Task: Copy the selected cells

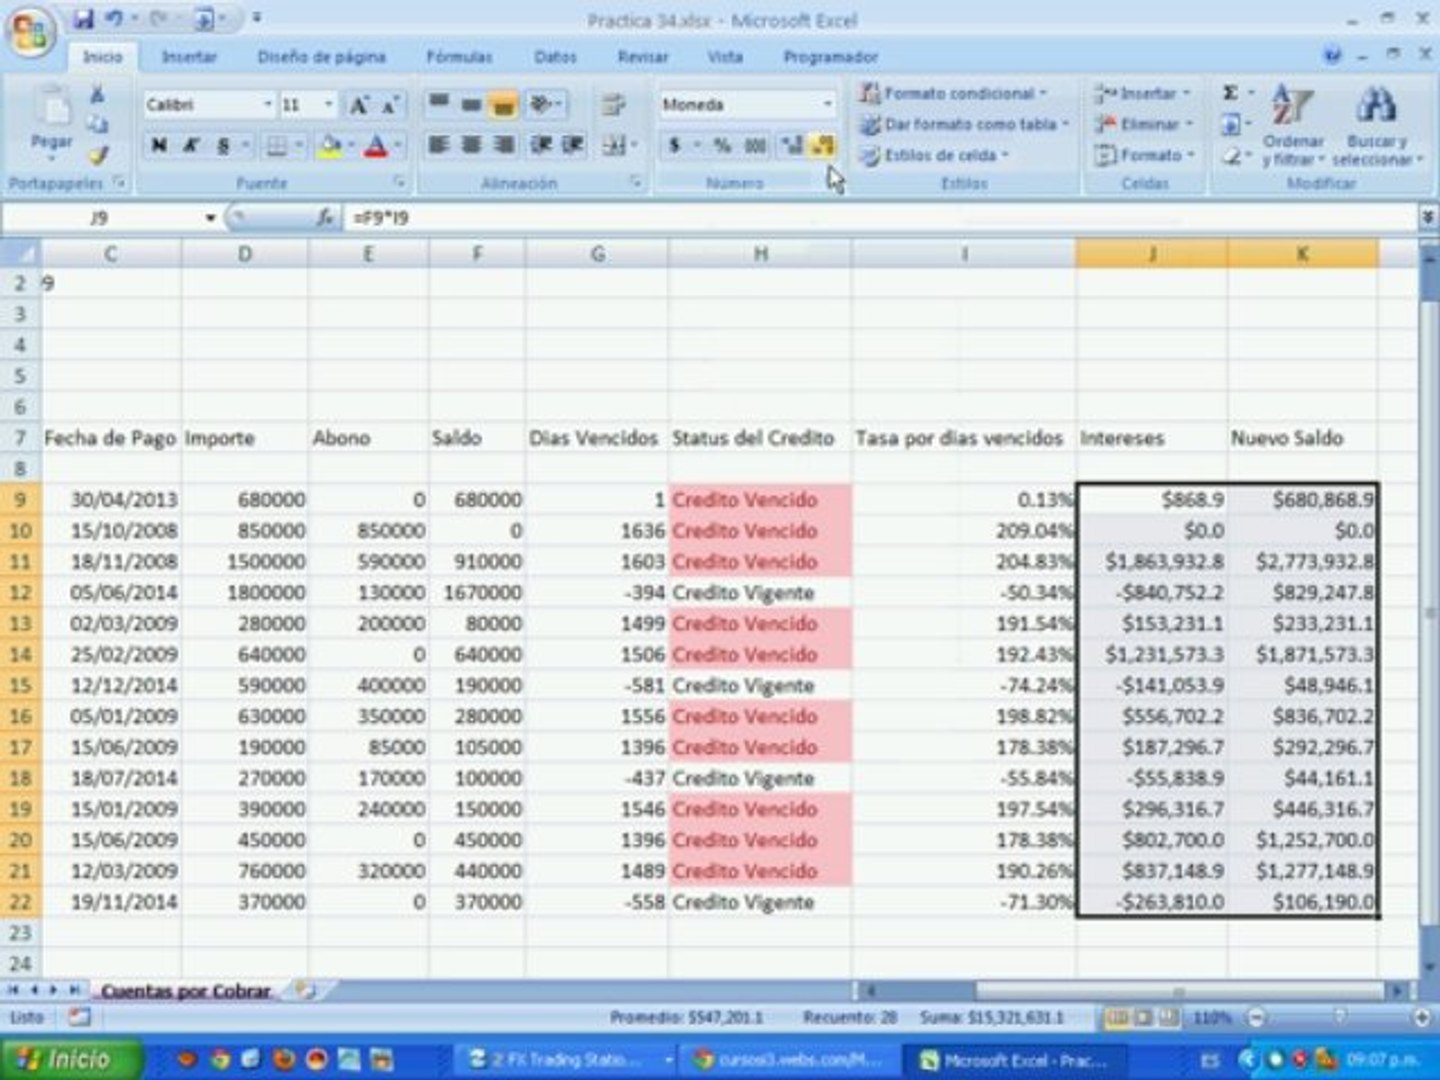Action: click(x=97, y=124)
